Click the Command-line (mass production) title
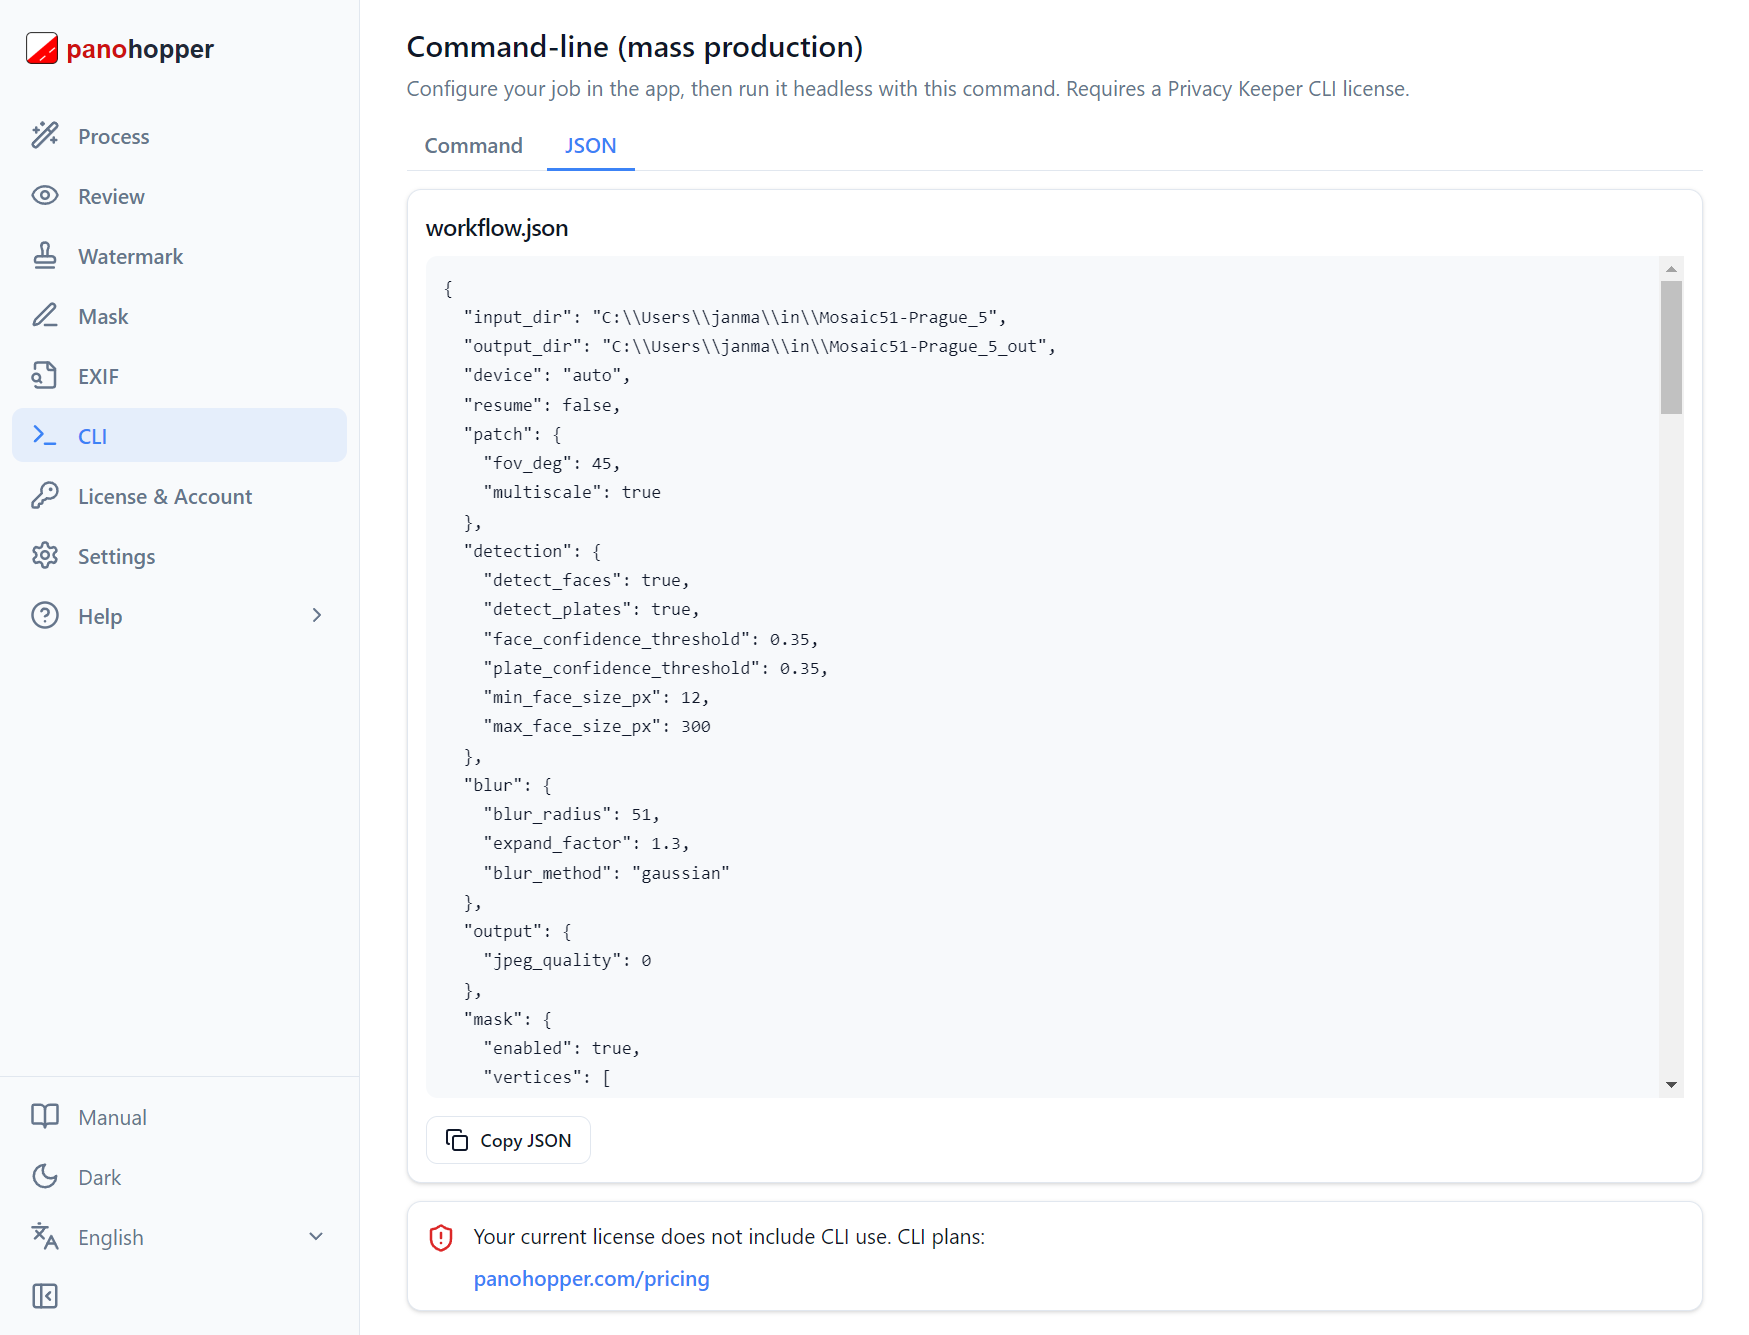 (635, 47)
